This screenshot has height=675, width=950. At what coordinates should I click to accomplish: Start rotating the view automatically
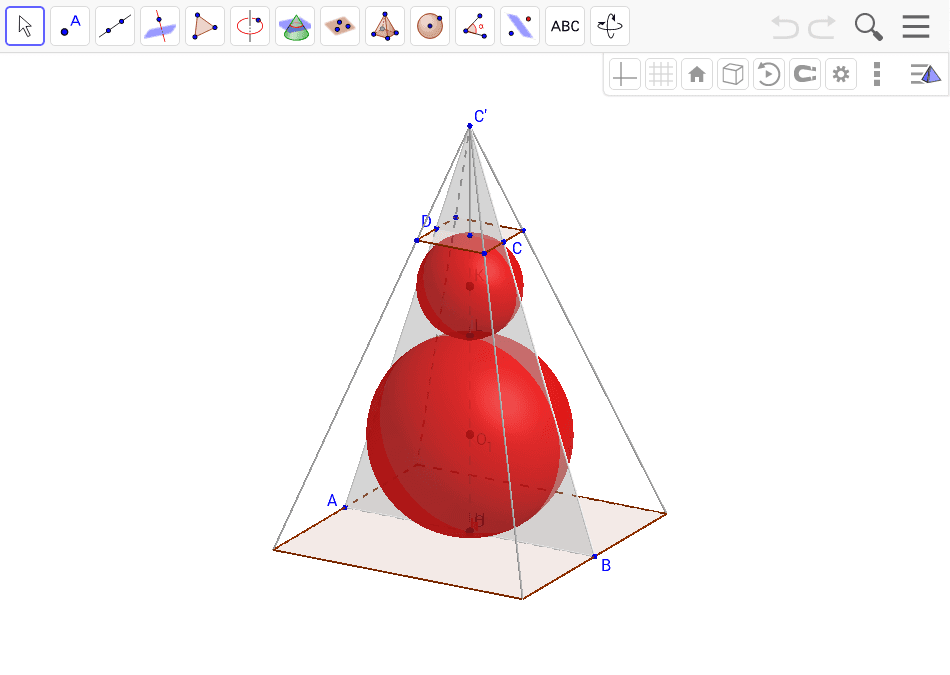769,75
